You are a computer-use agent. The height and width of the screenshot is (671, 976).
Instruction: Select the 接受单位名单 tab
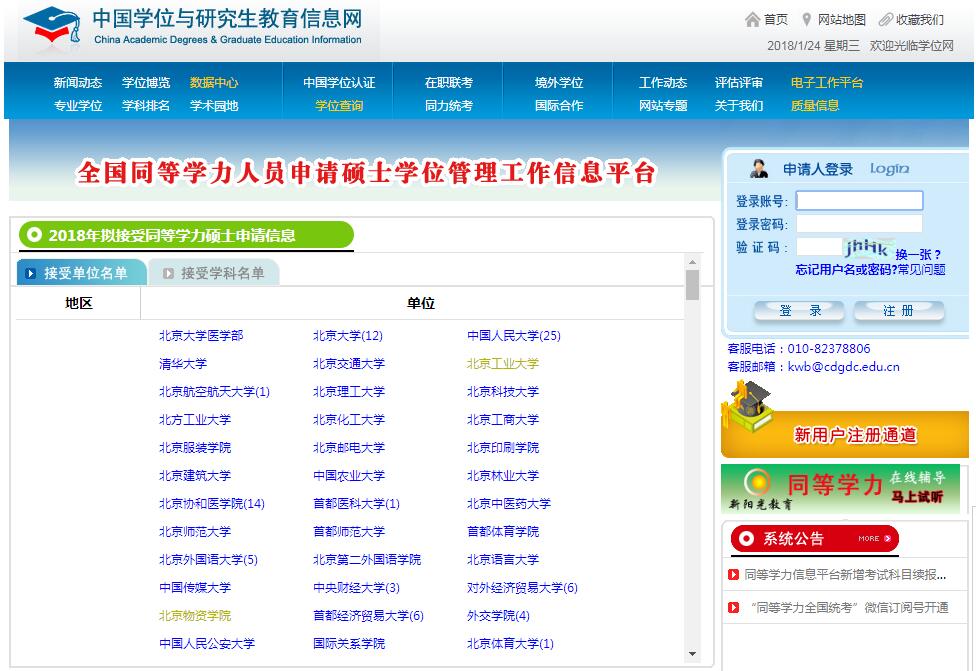point(82,273)
